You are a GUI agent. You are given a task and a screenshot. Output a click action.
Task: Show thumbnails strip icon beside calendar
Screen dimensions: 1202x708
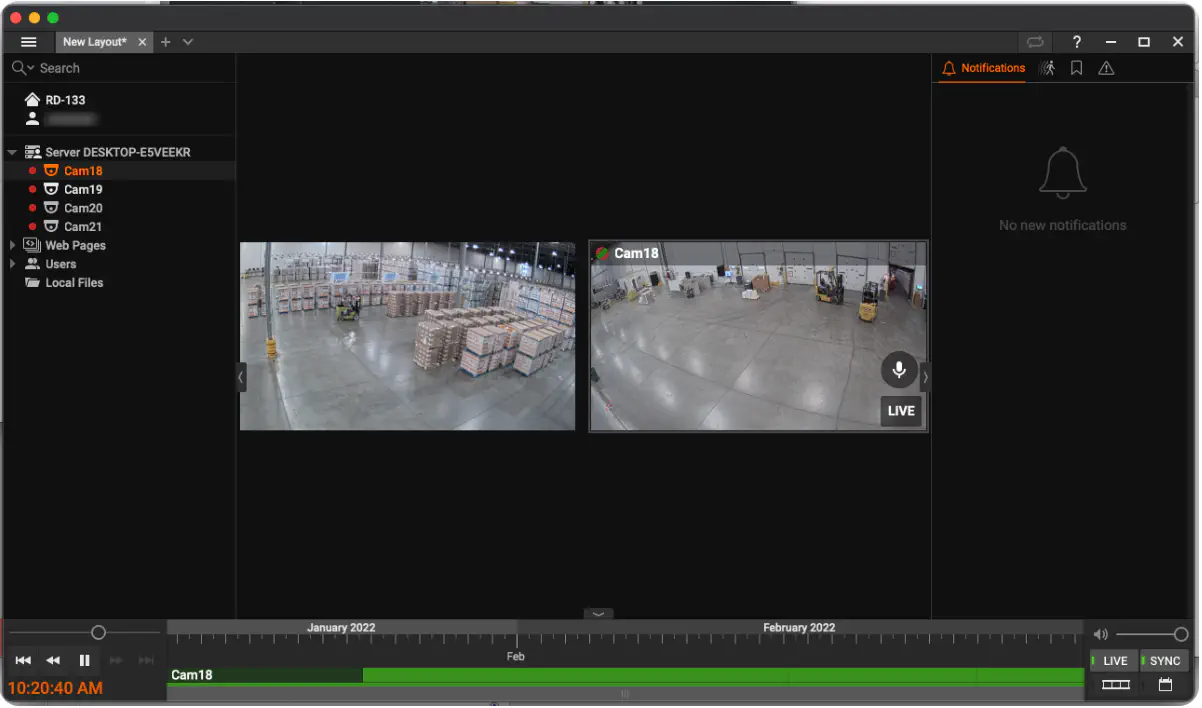click(1115, 685)
